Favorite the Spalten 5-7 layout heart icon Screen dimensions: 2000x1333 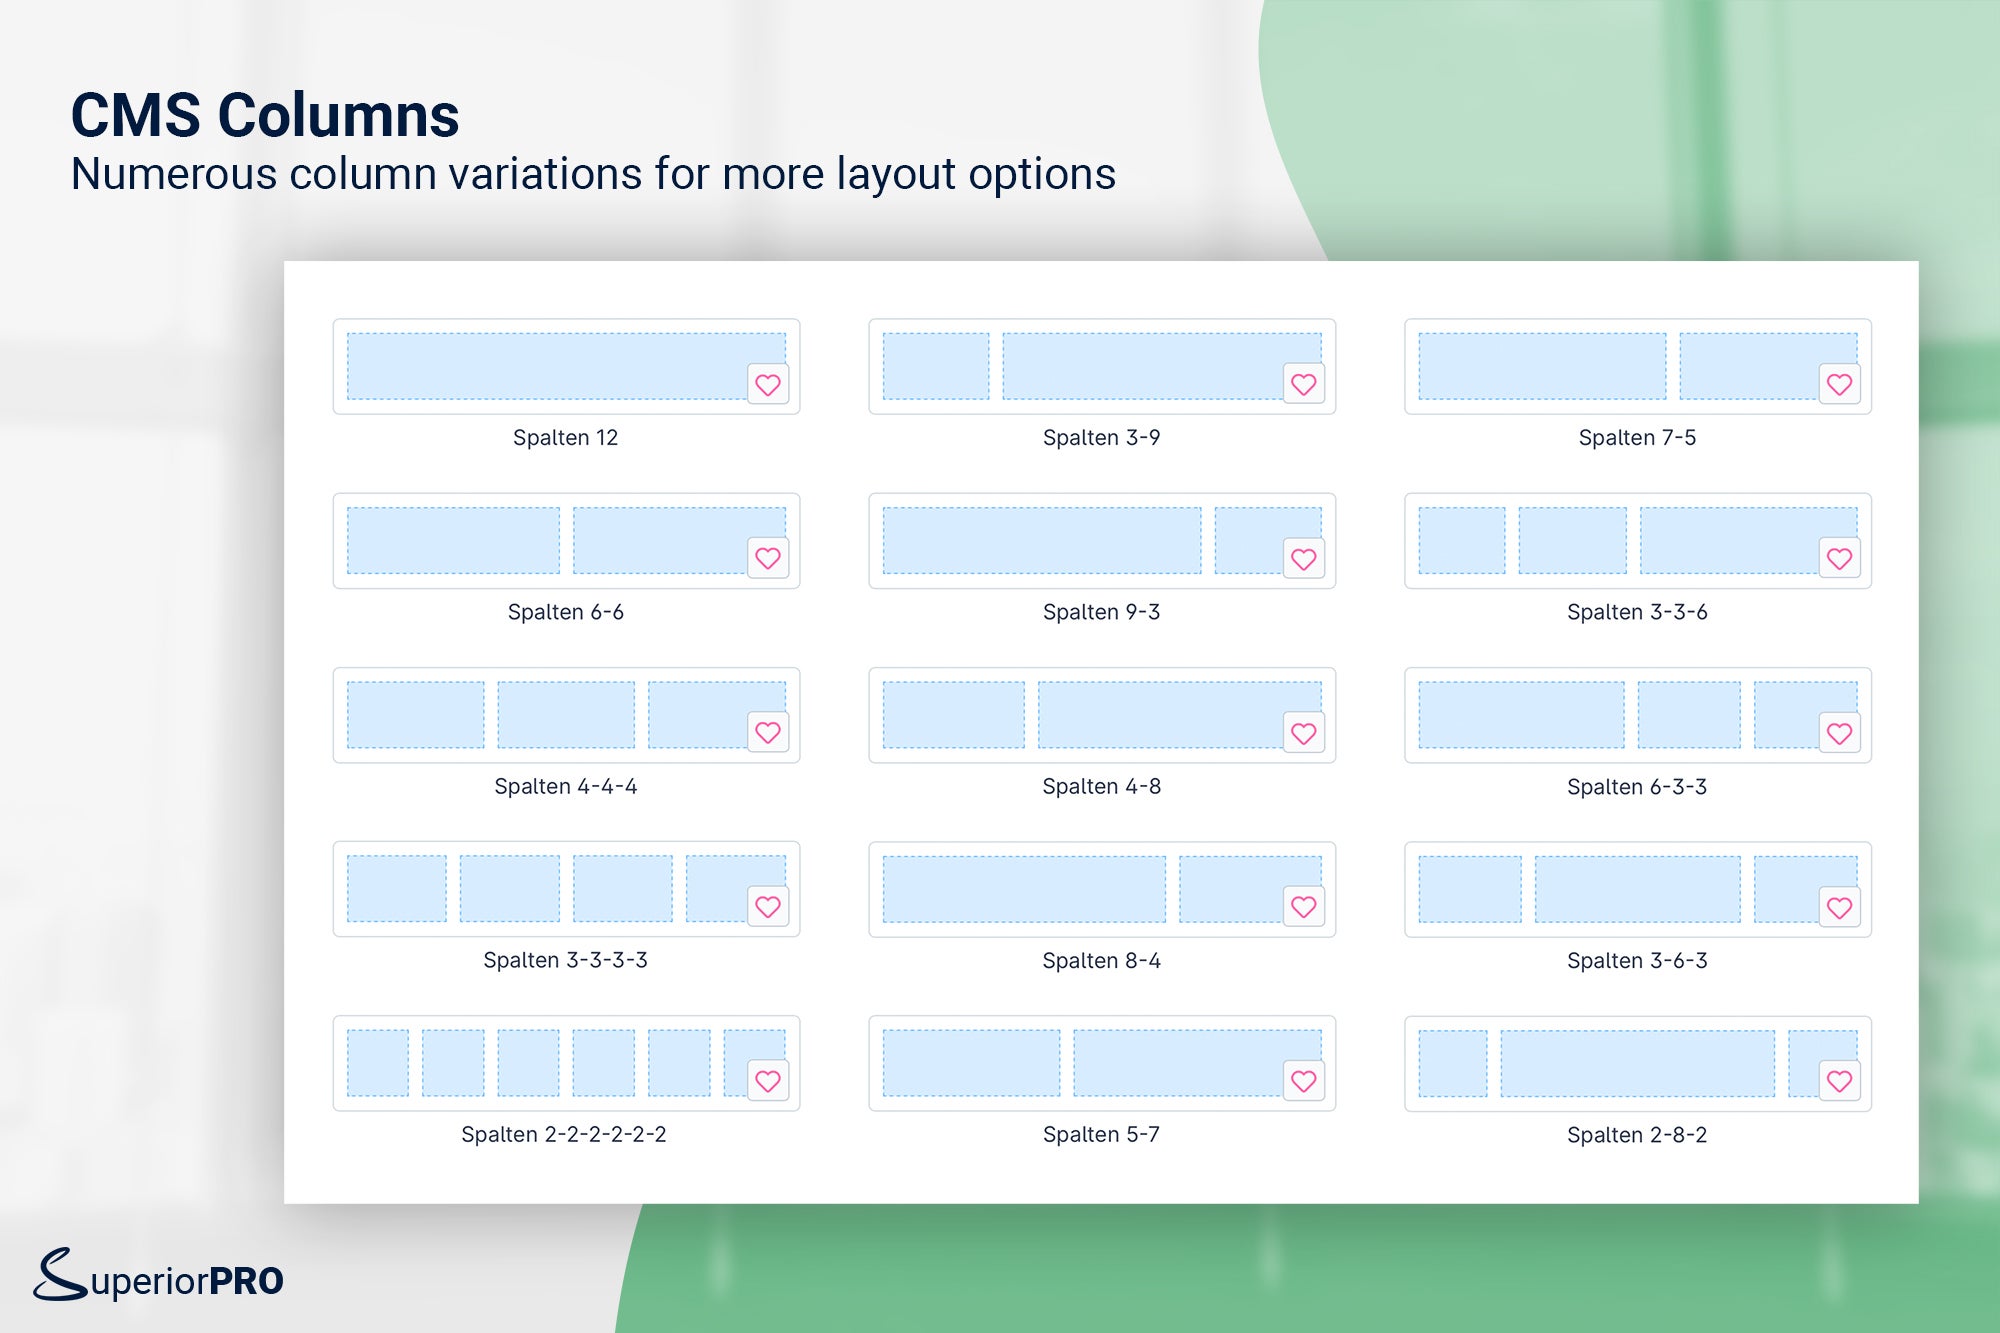1304,1080
